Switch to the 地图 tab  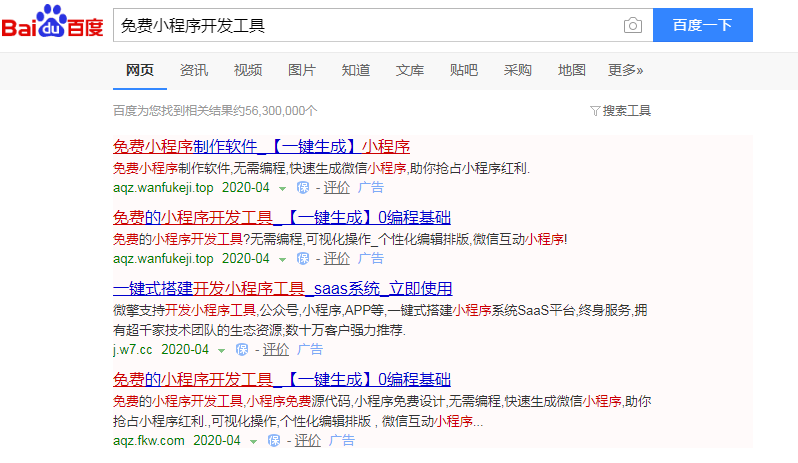pyautogui.click(x=572, y=70)
